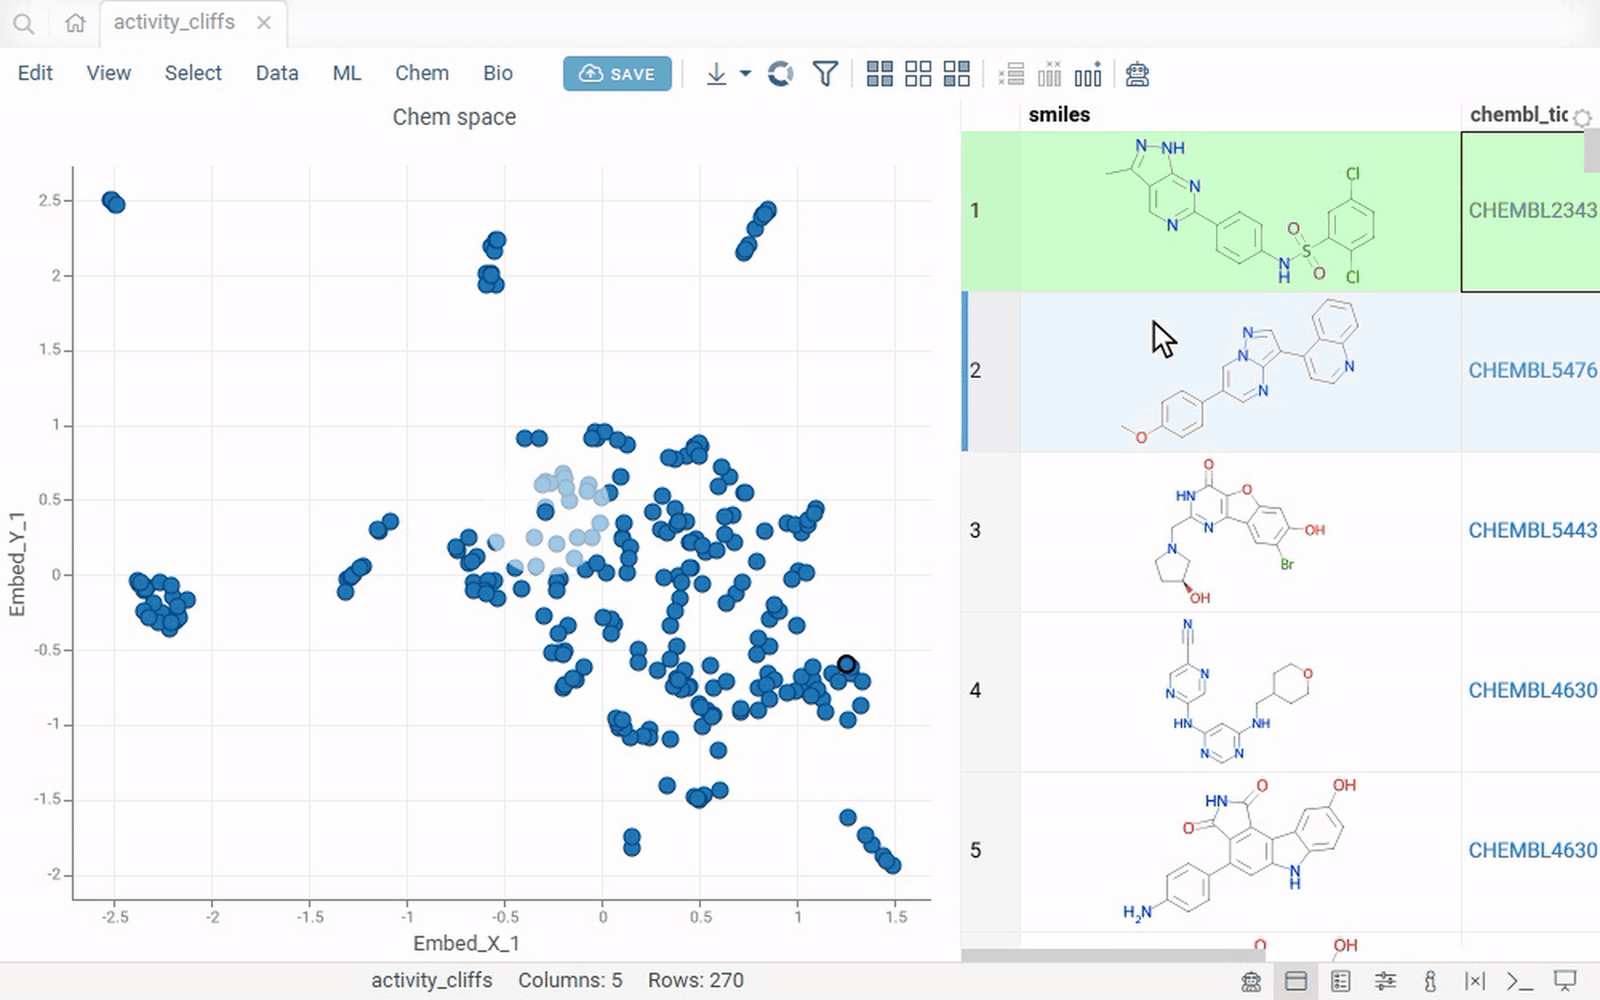Toggle the presentation mode screen icon

(1565, 981)
